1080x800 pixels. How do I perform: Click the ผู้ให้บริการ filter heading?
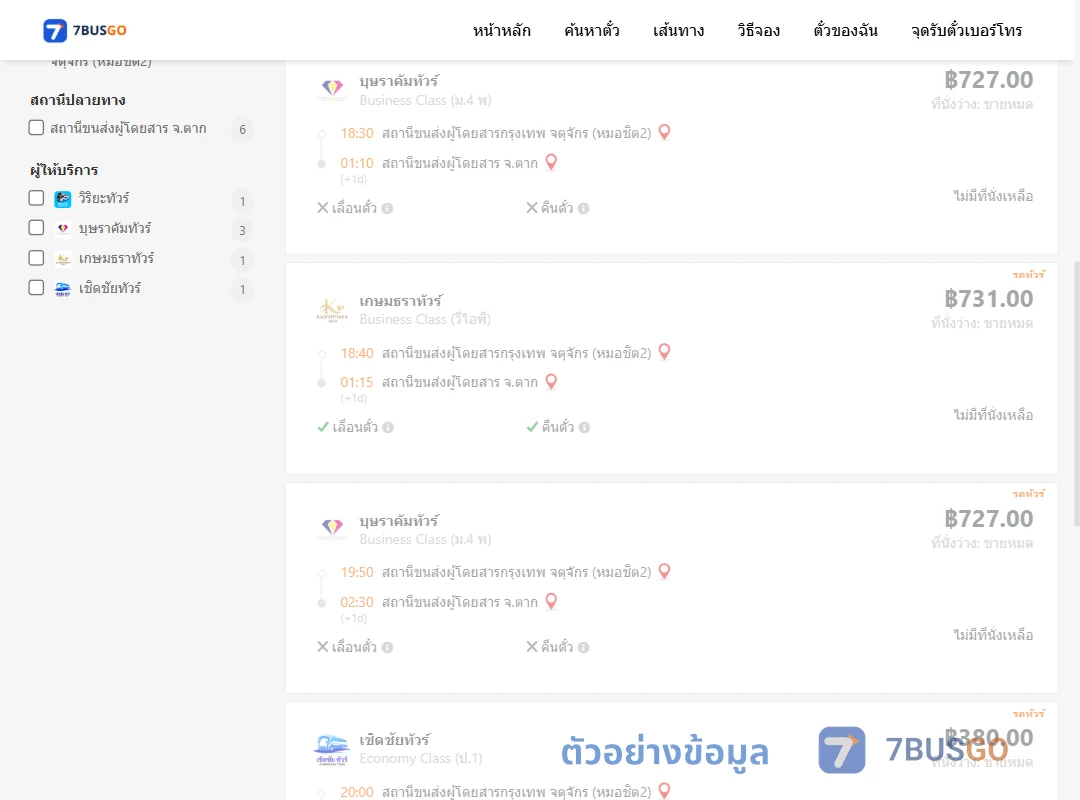[x=64, y=170]
